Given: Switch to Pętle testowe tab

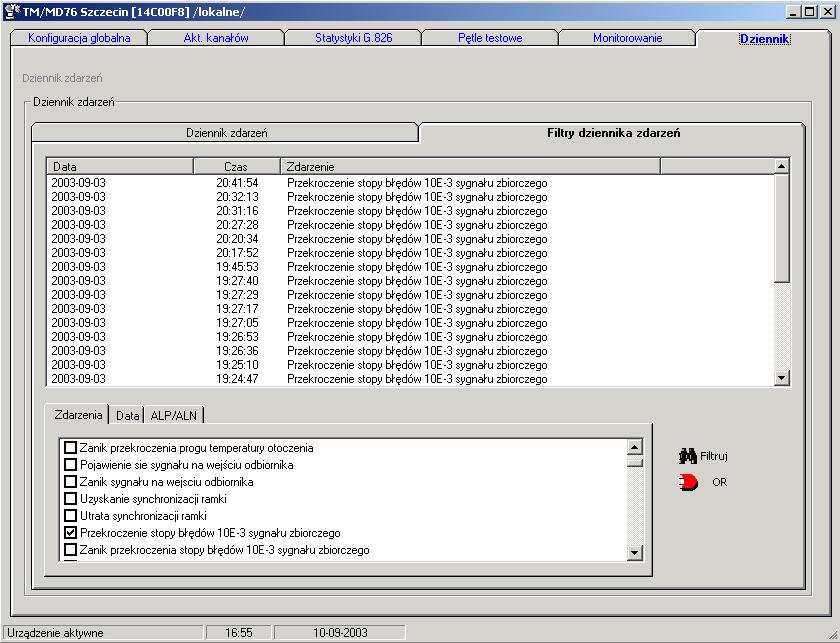Looking at the screenshot, I should [x=490, y=38].
